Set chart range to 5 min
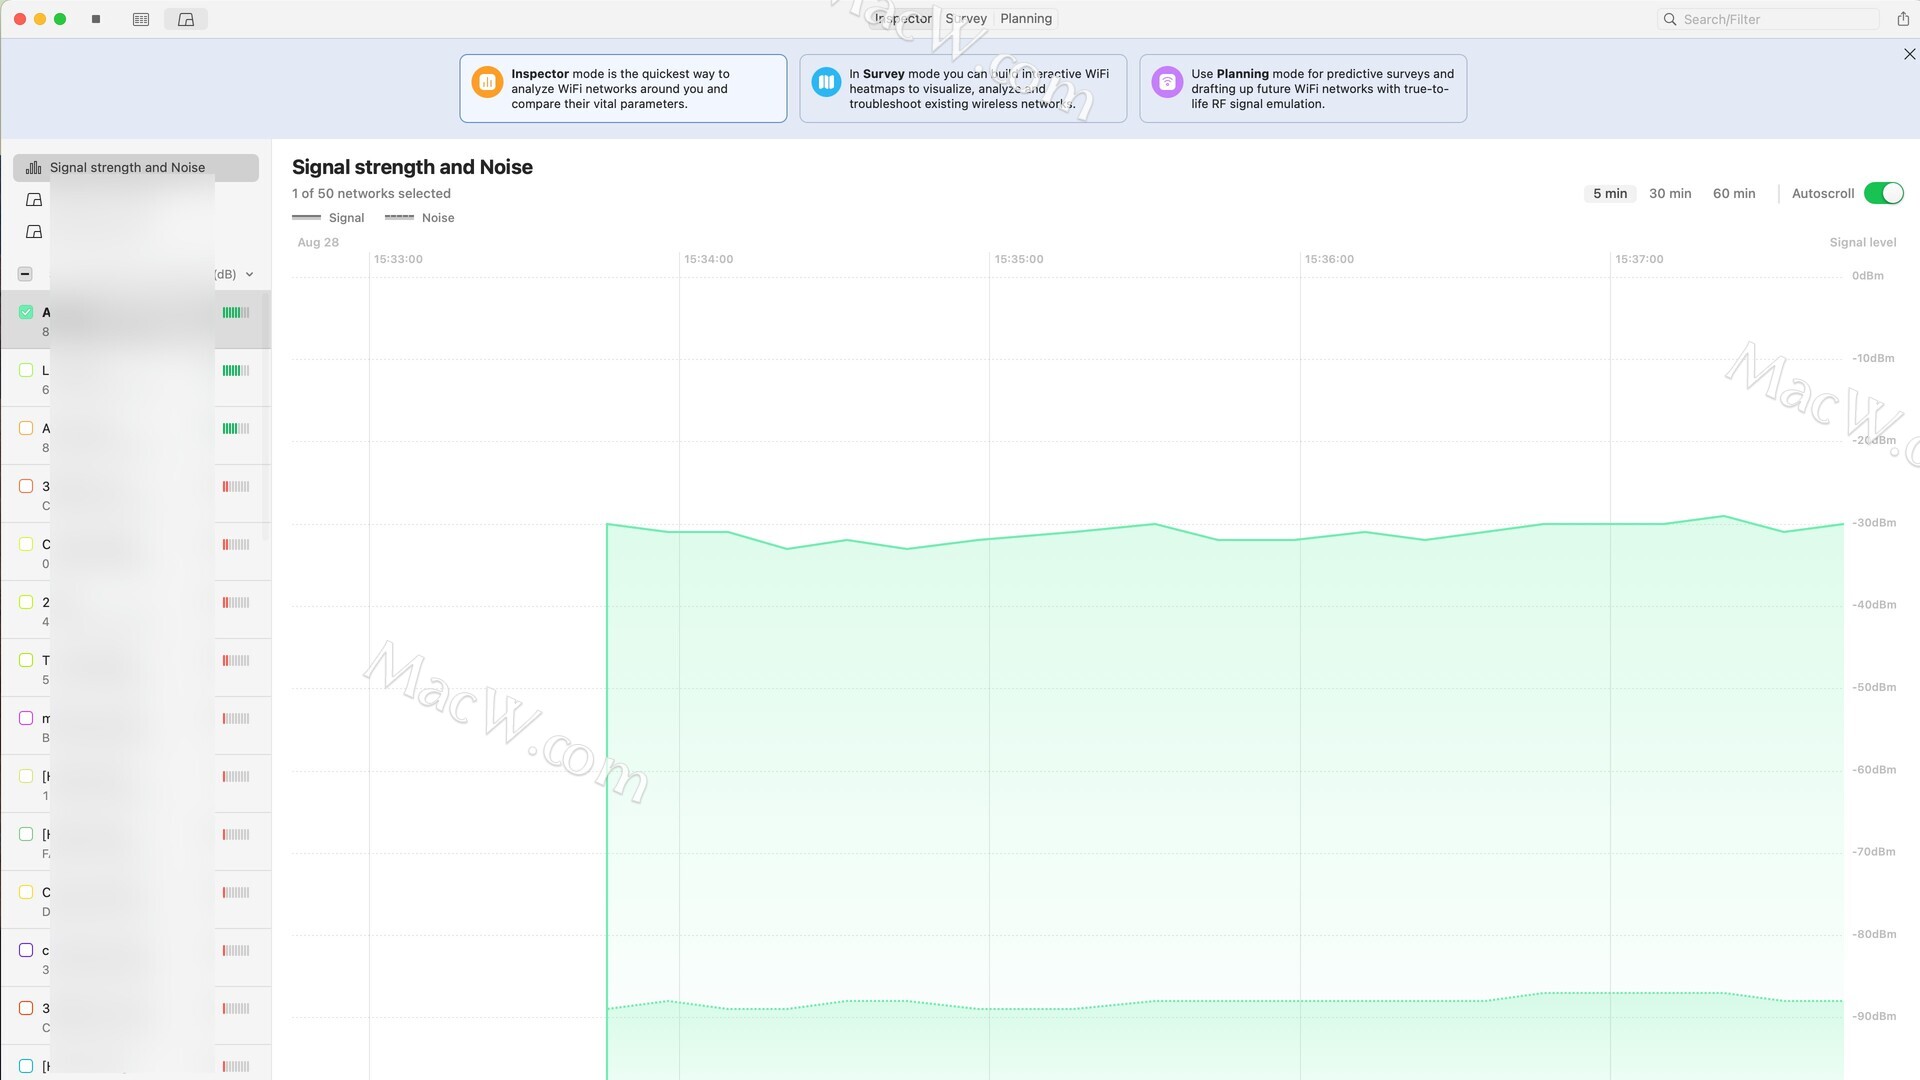This screenshot has width=1920, height=1080. point(1610,193)
